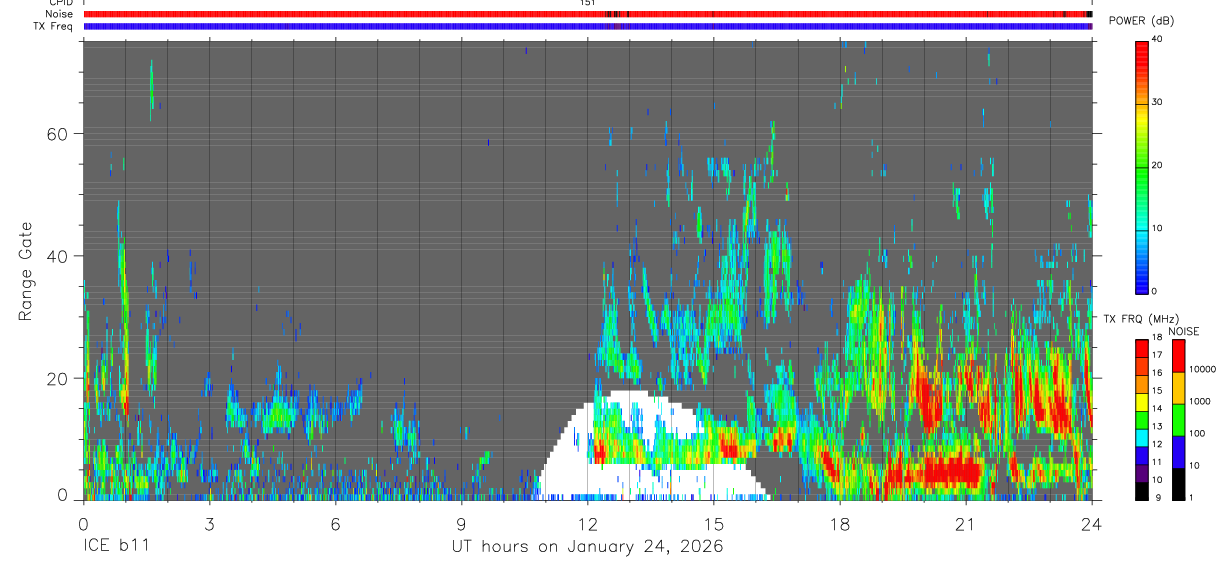Image resolution: width=1228 pixels, height=567 pixels.
Task: Click the 20 tick on the POWER scale
Action: (1157, 165)
